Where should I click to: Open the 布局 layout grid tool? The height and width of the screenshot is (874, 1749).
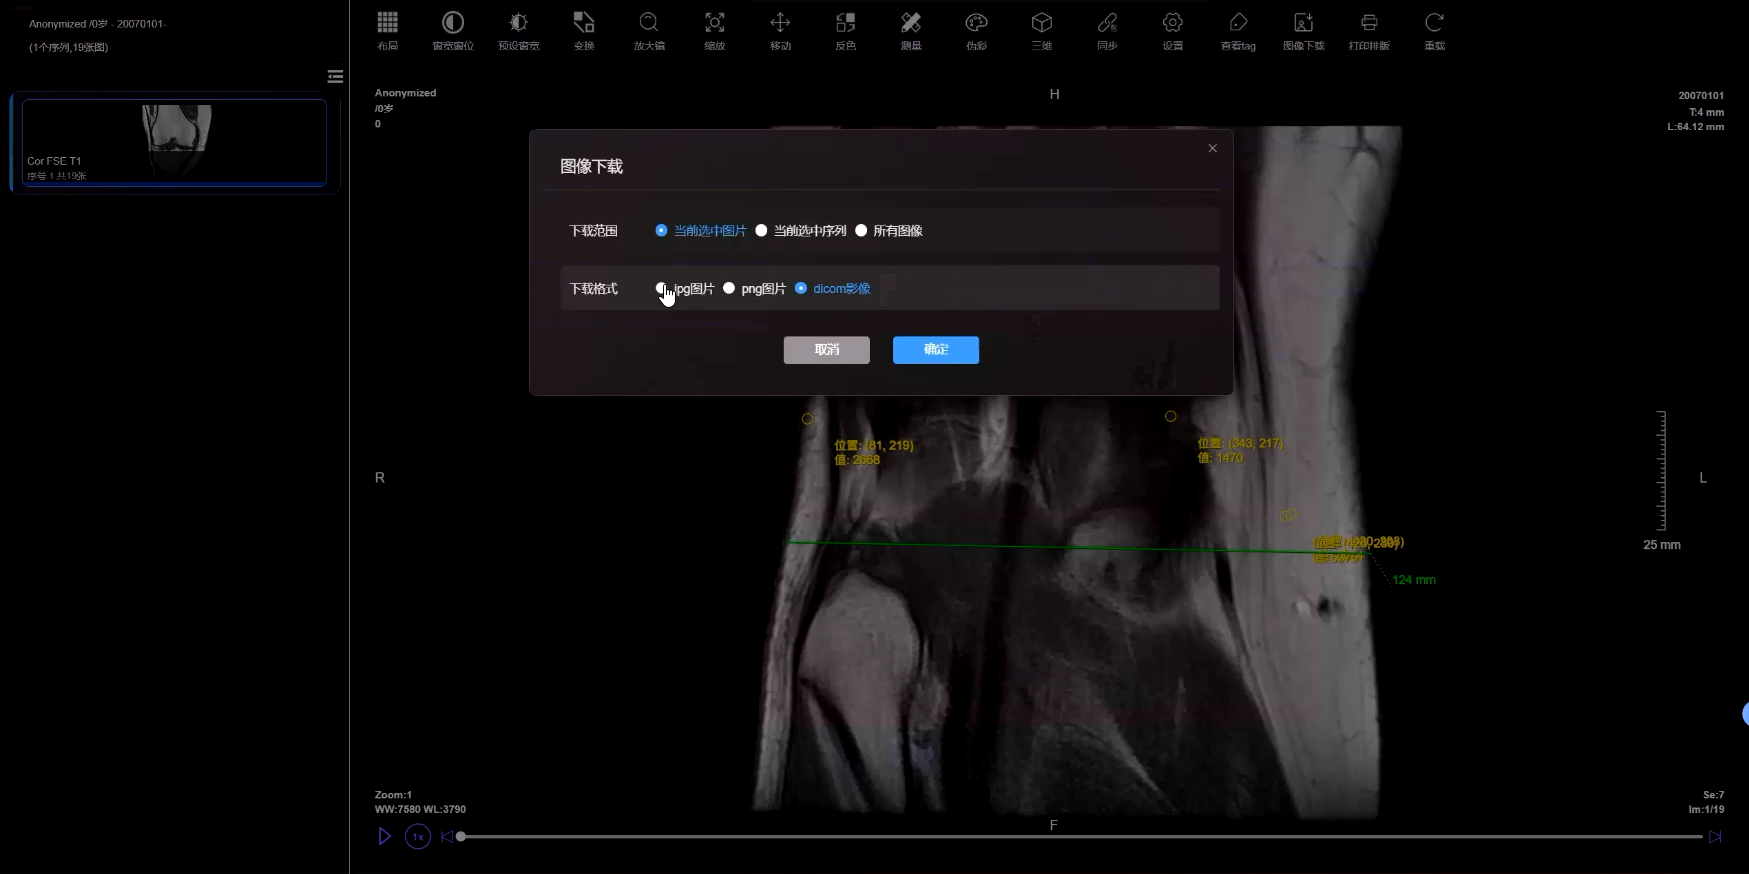click(387, 30)
